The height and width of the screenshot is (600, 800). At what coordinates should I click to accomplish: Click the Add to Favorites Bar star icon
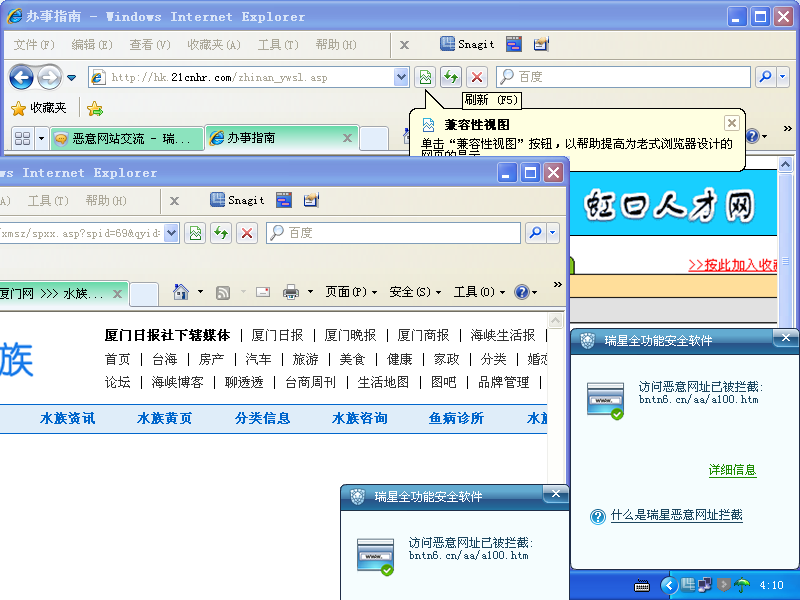click(94, 108)
